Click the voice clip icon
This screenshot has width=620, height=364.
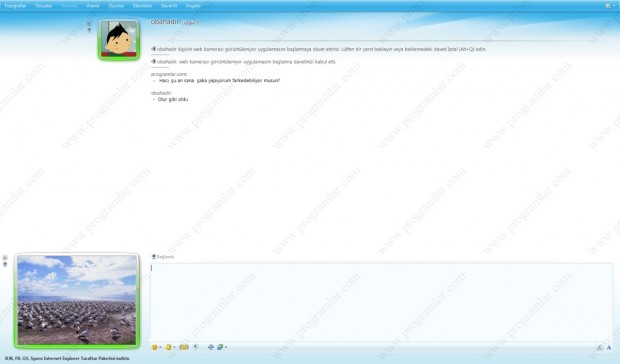196,347
